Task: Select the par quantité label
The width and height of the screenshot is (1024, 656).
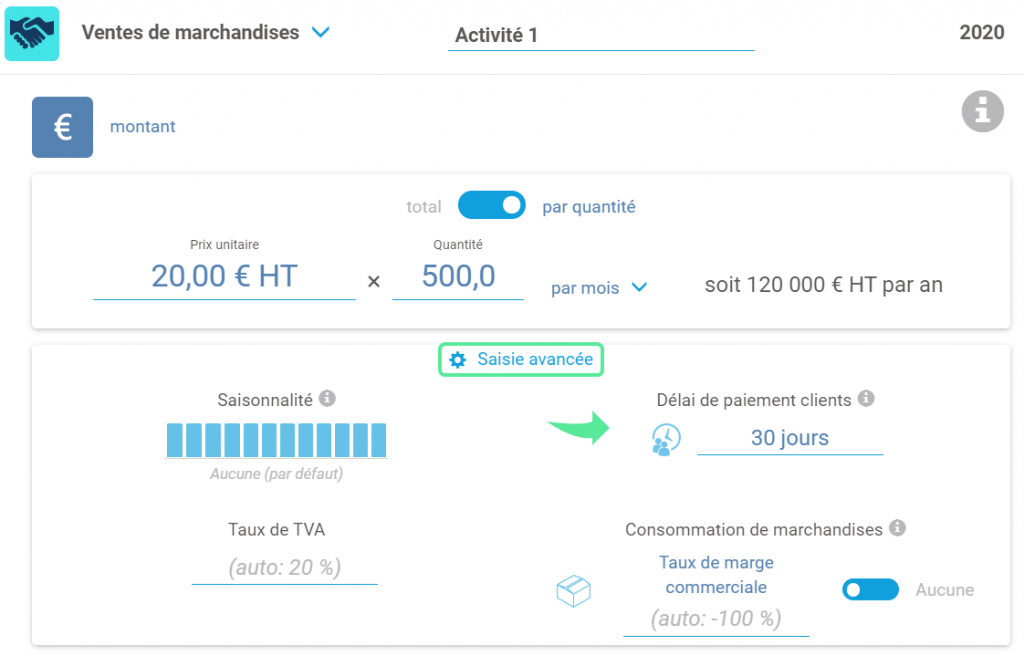Action: pos(588,206)
